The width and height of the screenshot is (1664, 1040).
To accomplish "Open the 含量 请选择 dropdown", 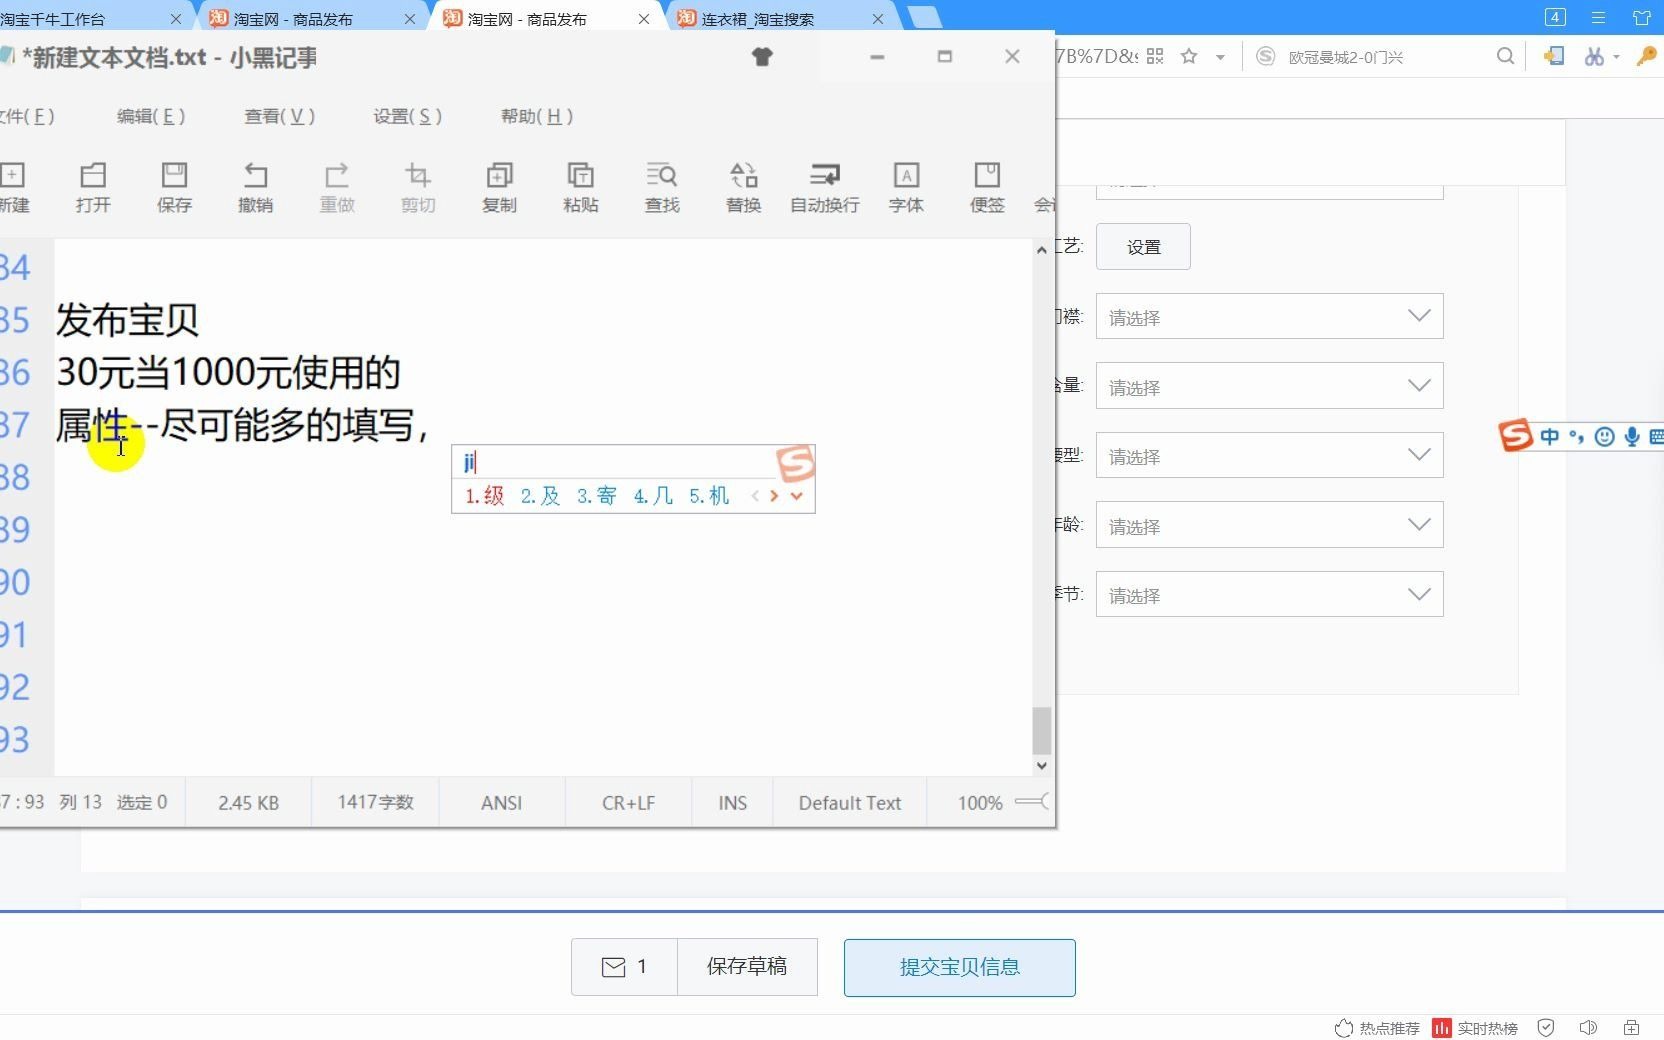I will pos(1270,386).
